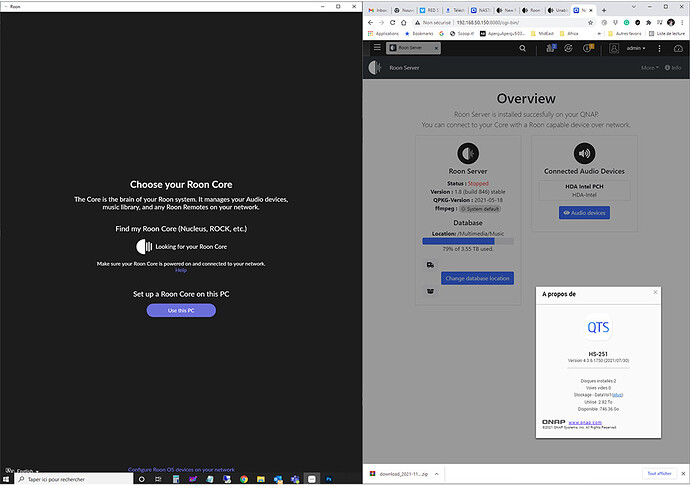Click the Chrome back arrow
The width and height of the screenshot is (690, 485).
click(x=371, y=22)
